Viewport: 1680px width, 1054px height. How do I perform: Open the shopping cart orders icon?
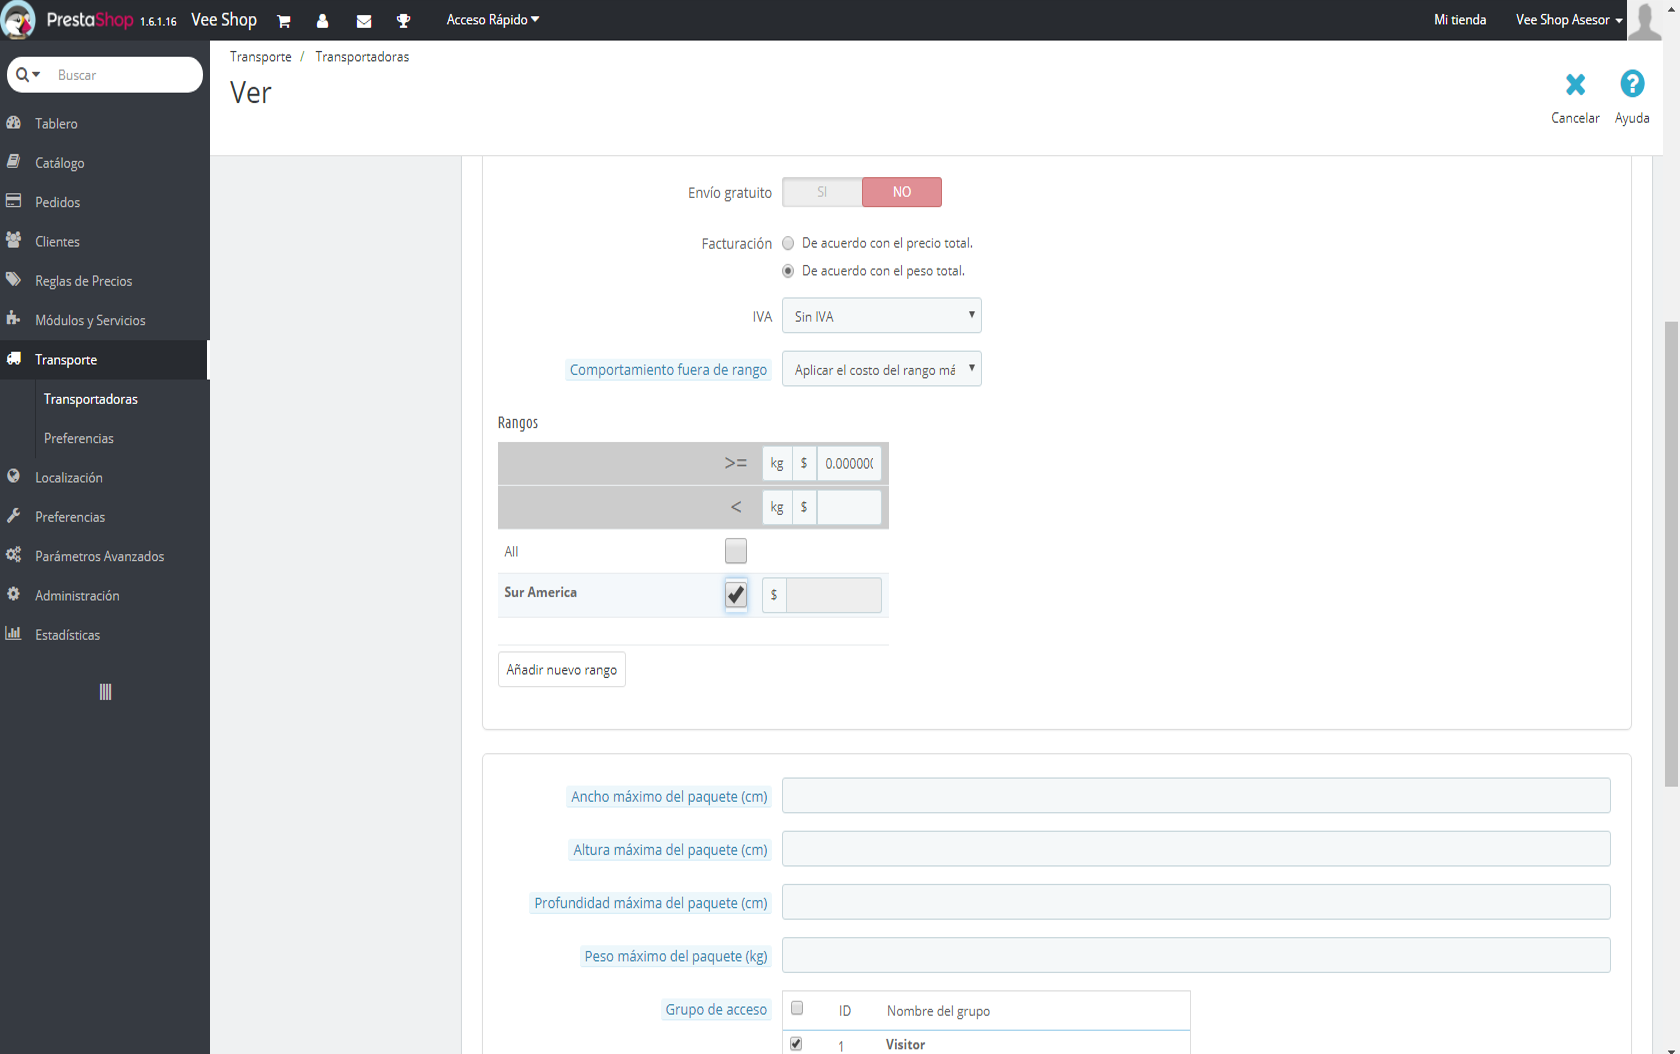pyautogui.click(x=284, y=20)
